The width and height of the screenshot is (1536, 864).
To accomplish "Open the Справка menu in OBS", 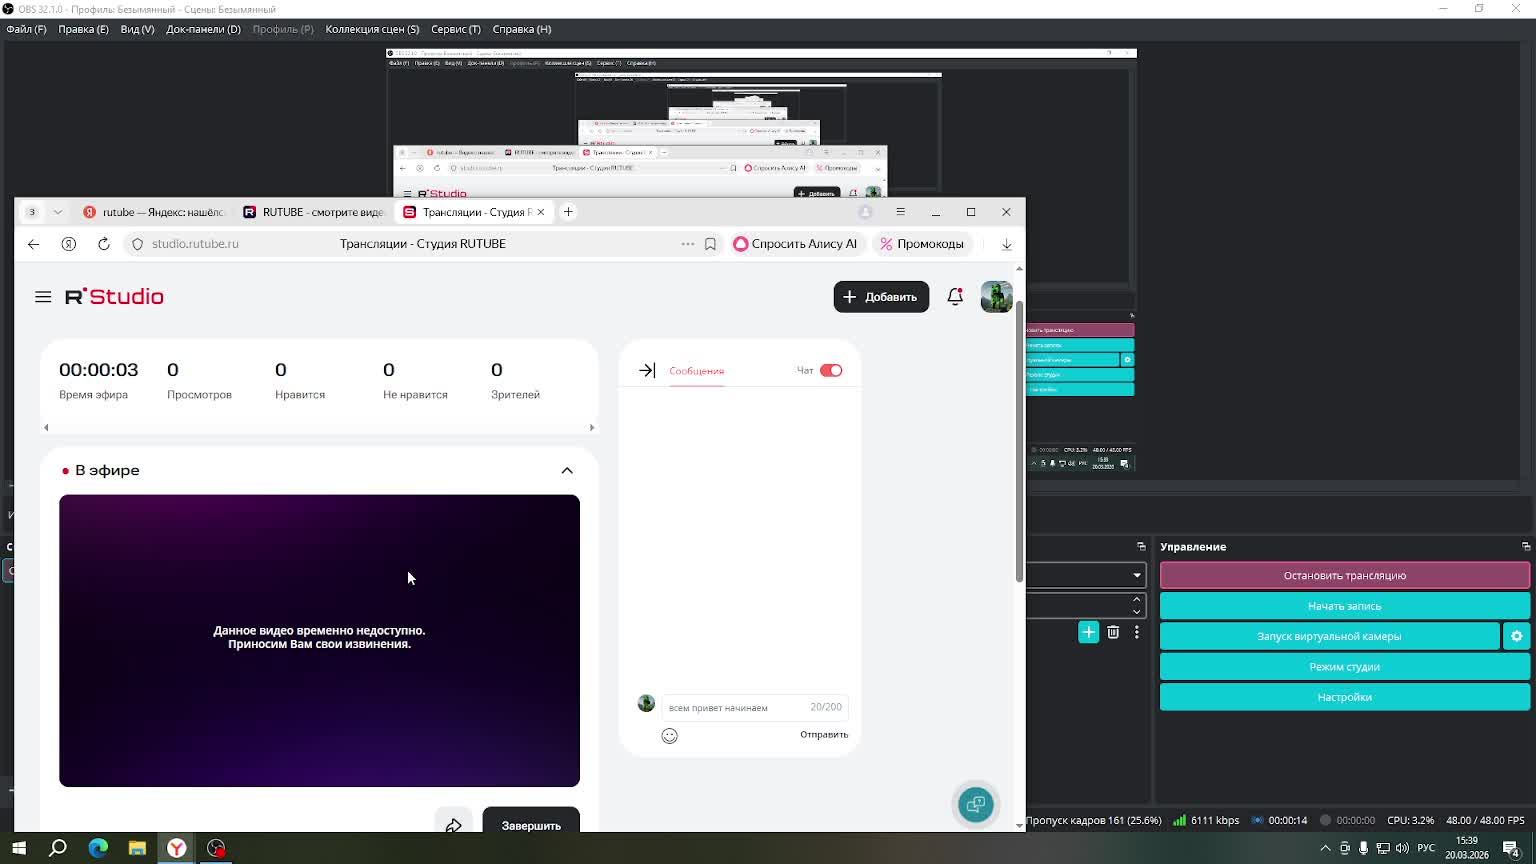I will tap(522, 29).
